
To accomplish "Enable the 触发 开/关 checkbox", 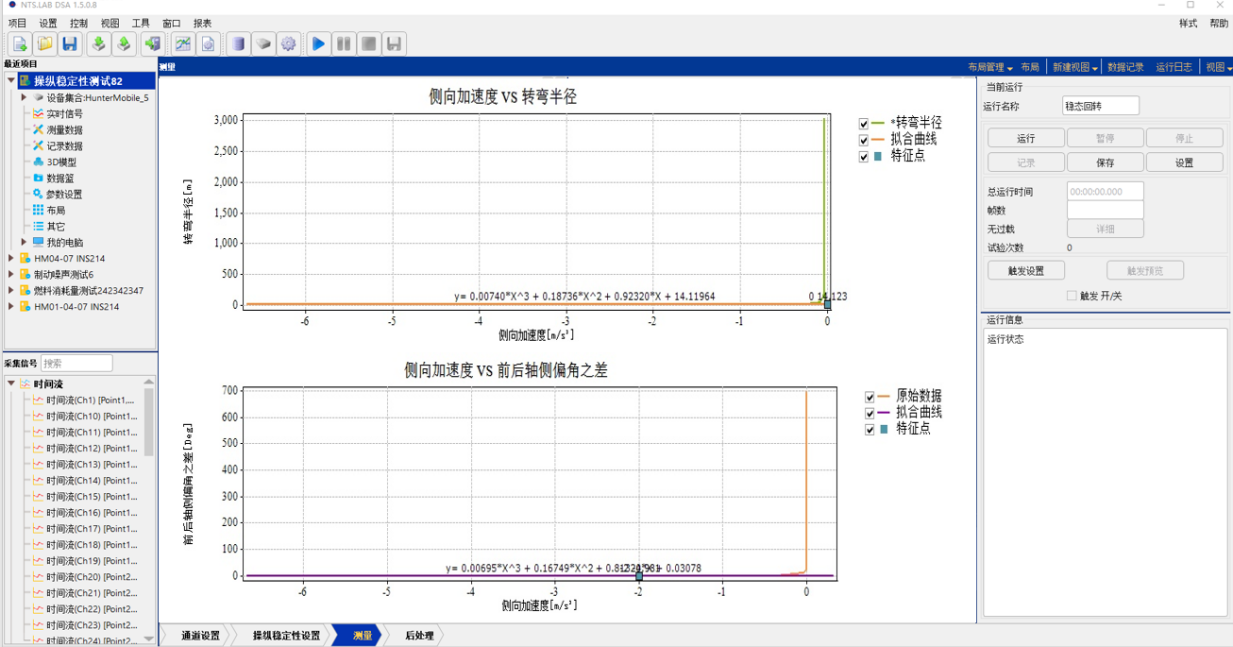I will click(1072, 296).
